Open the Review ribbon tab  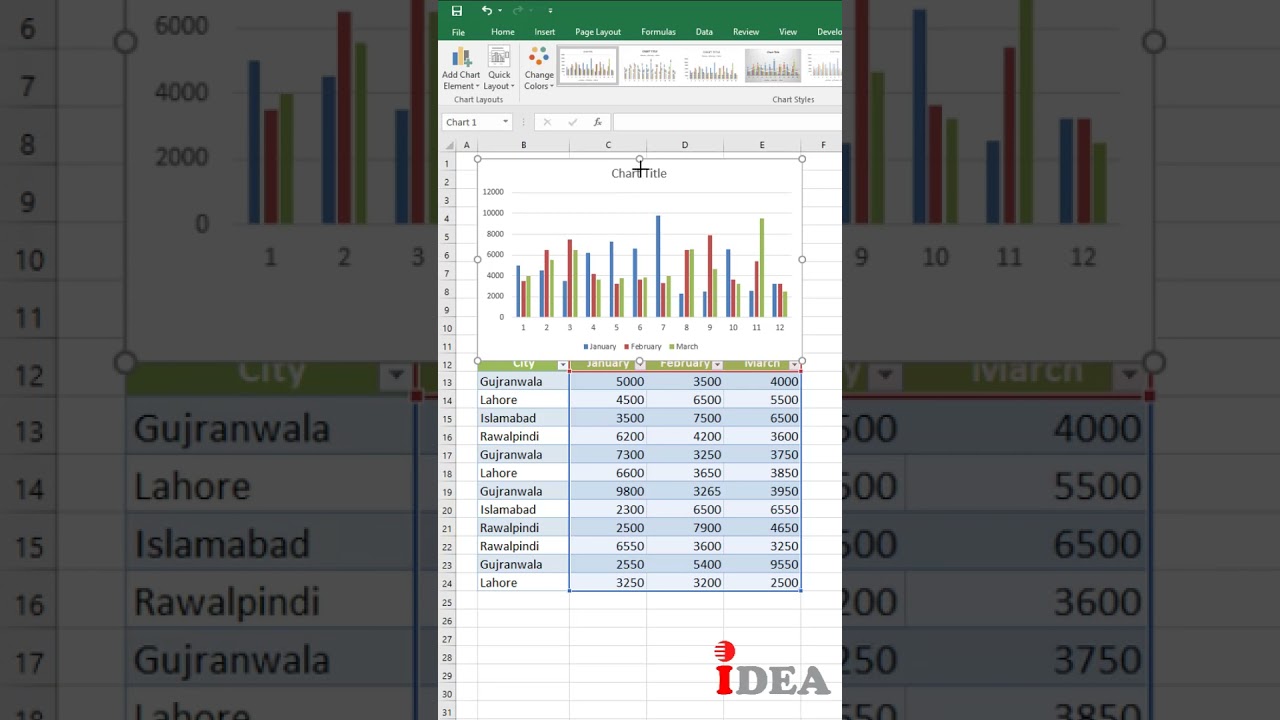click(746, 32)
